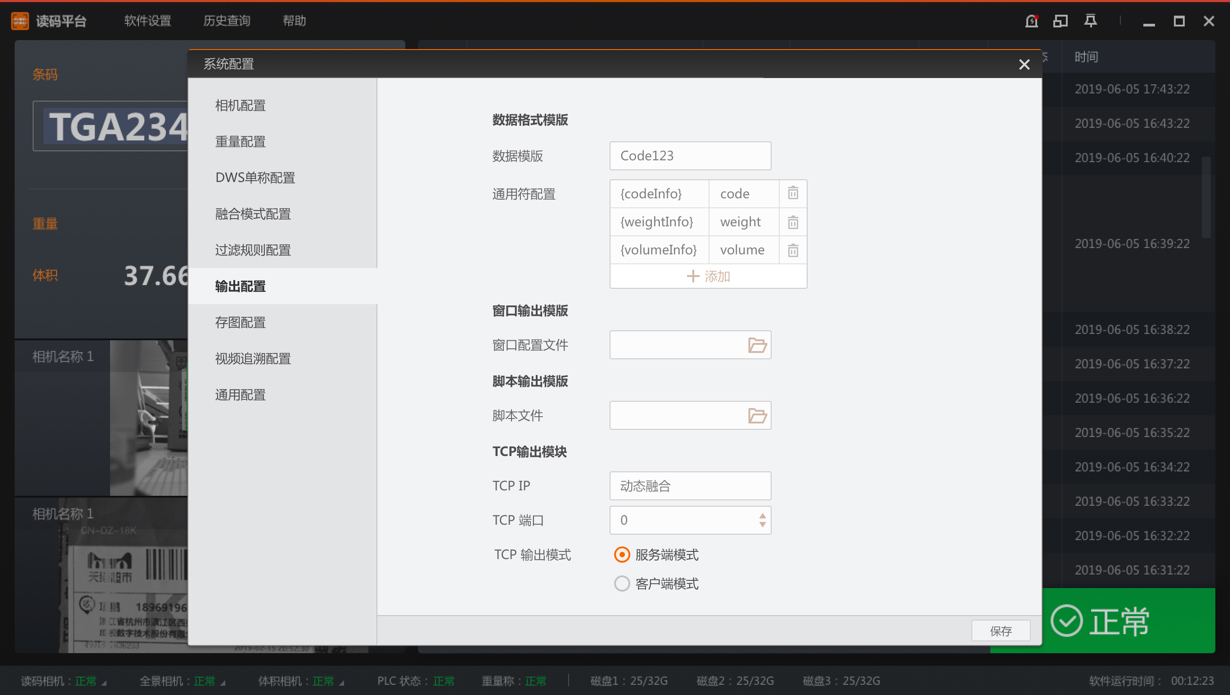The width and height of the screenshot is (1230, 695).
Task: Save the system configuration
Action: click(x=1000, y=631)
